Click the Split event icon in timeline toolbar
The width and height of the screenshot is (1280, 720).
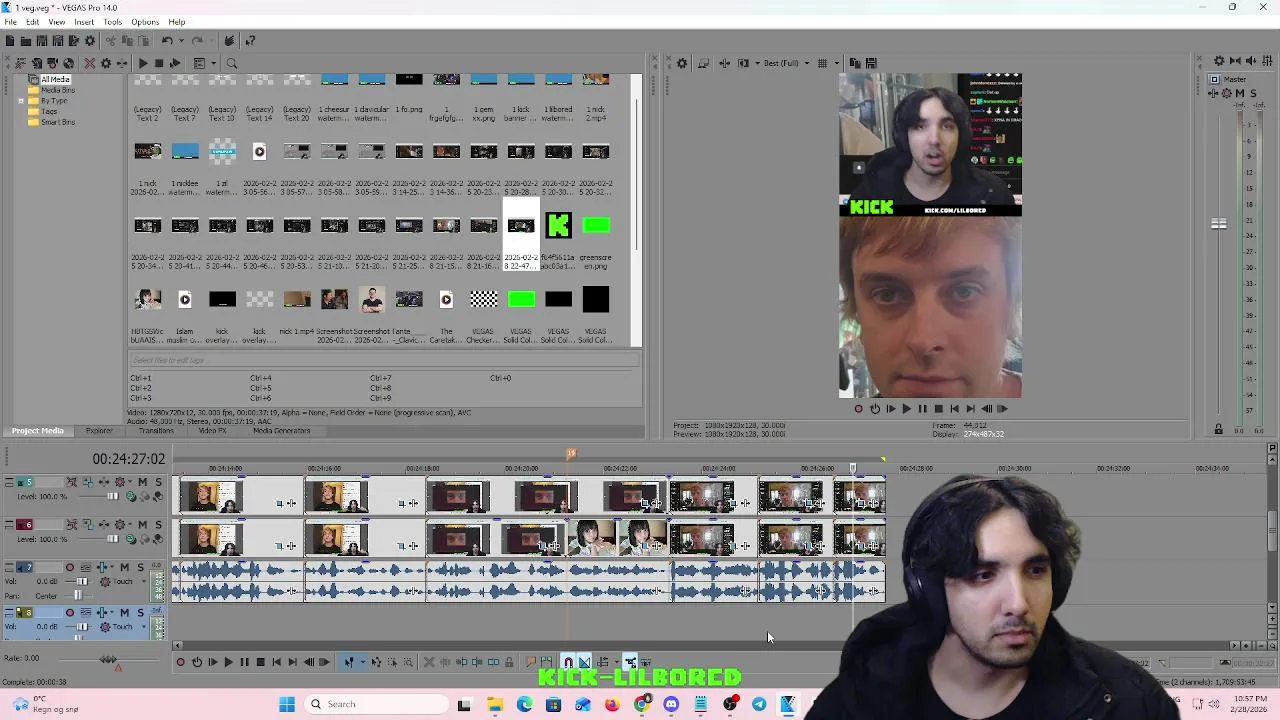(x=493, y=662)
